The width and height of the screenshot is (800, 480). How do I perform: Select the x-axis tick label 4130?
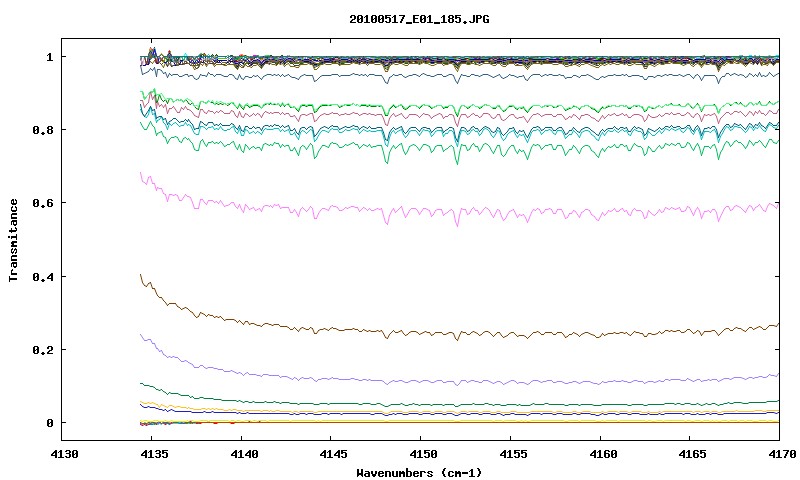(x=65, y=454)
